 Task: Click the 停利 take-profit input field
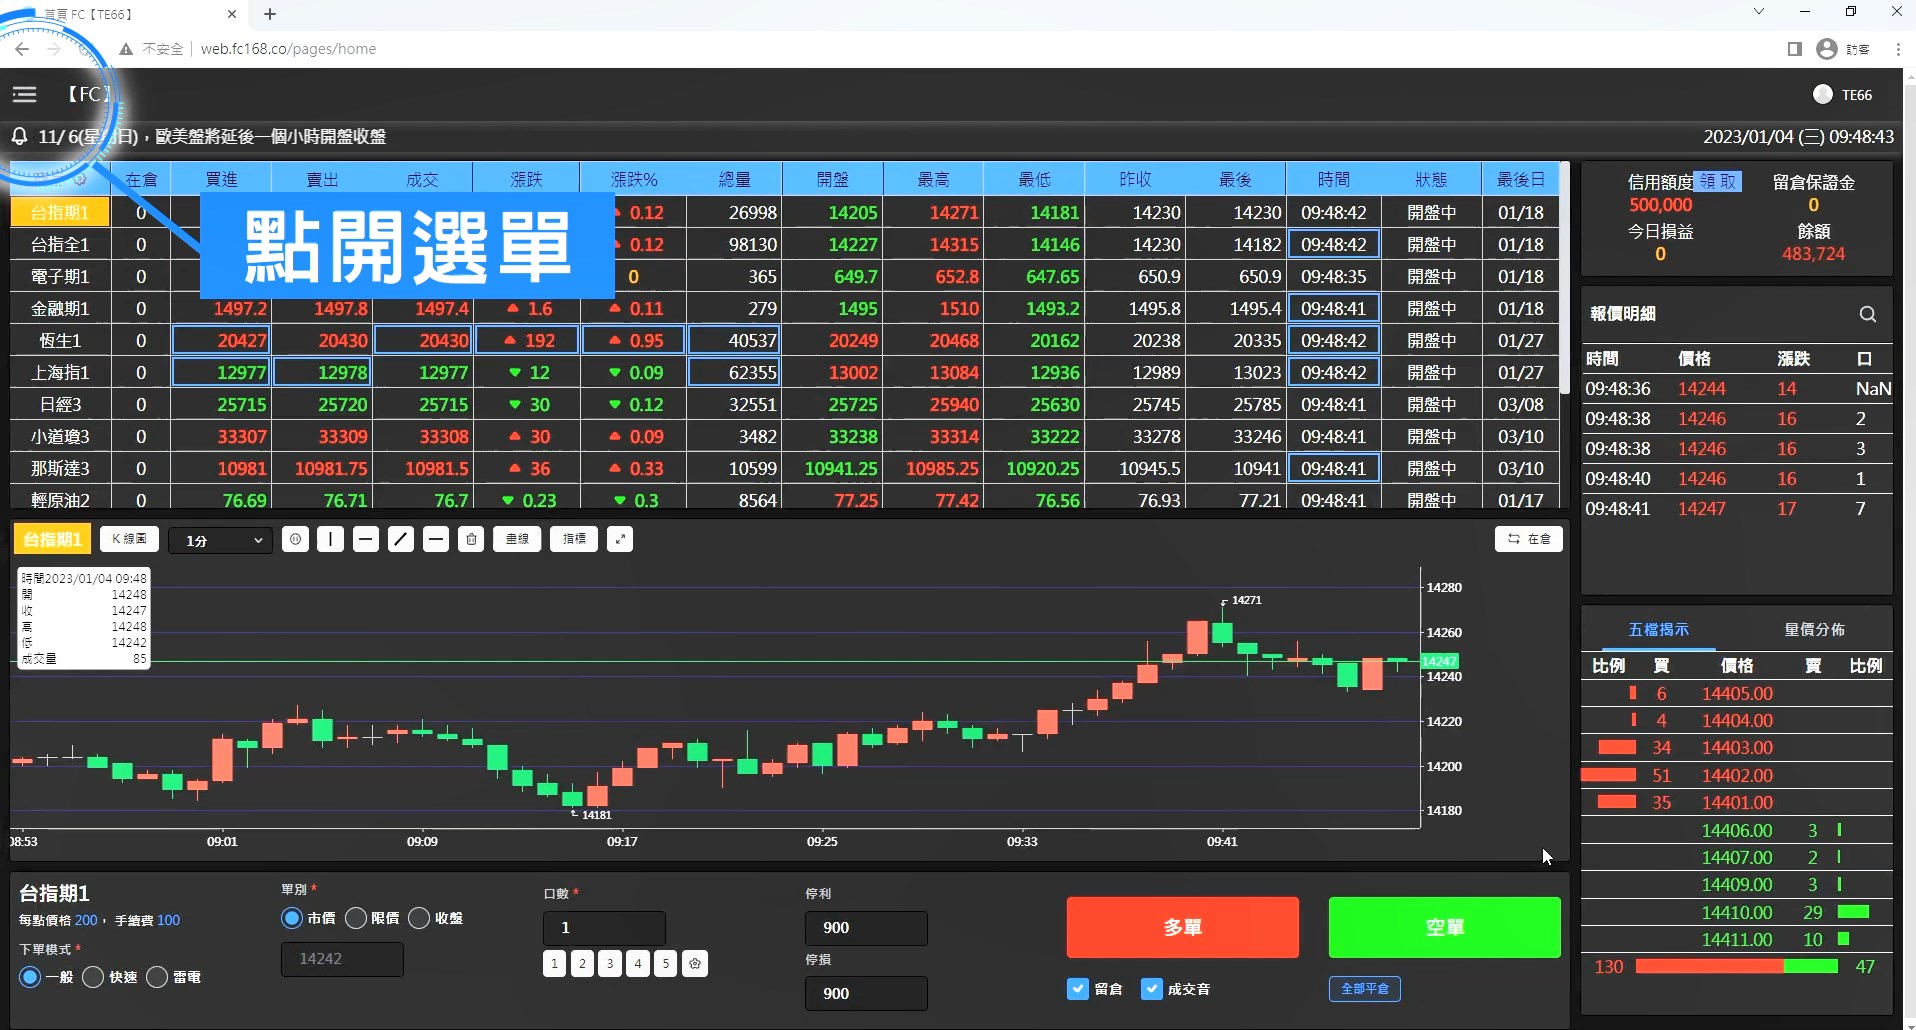[866, 928]
